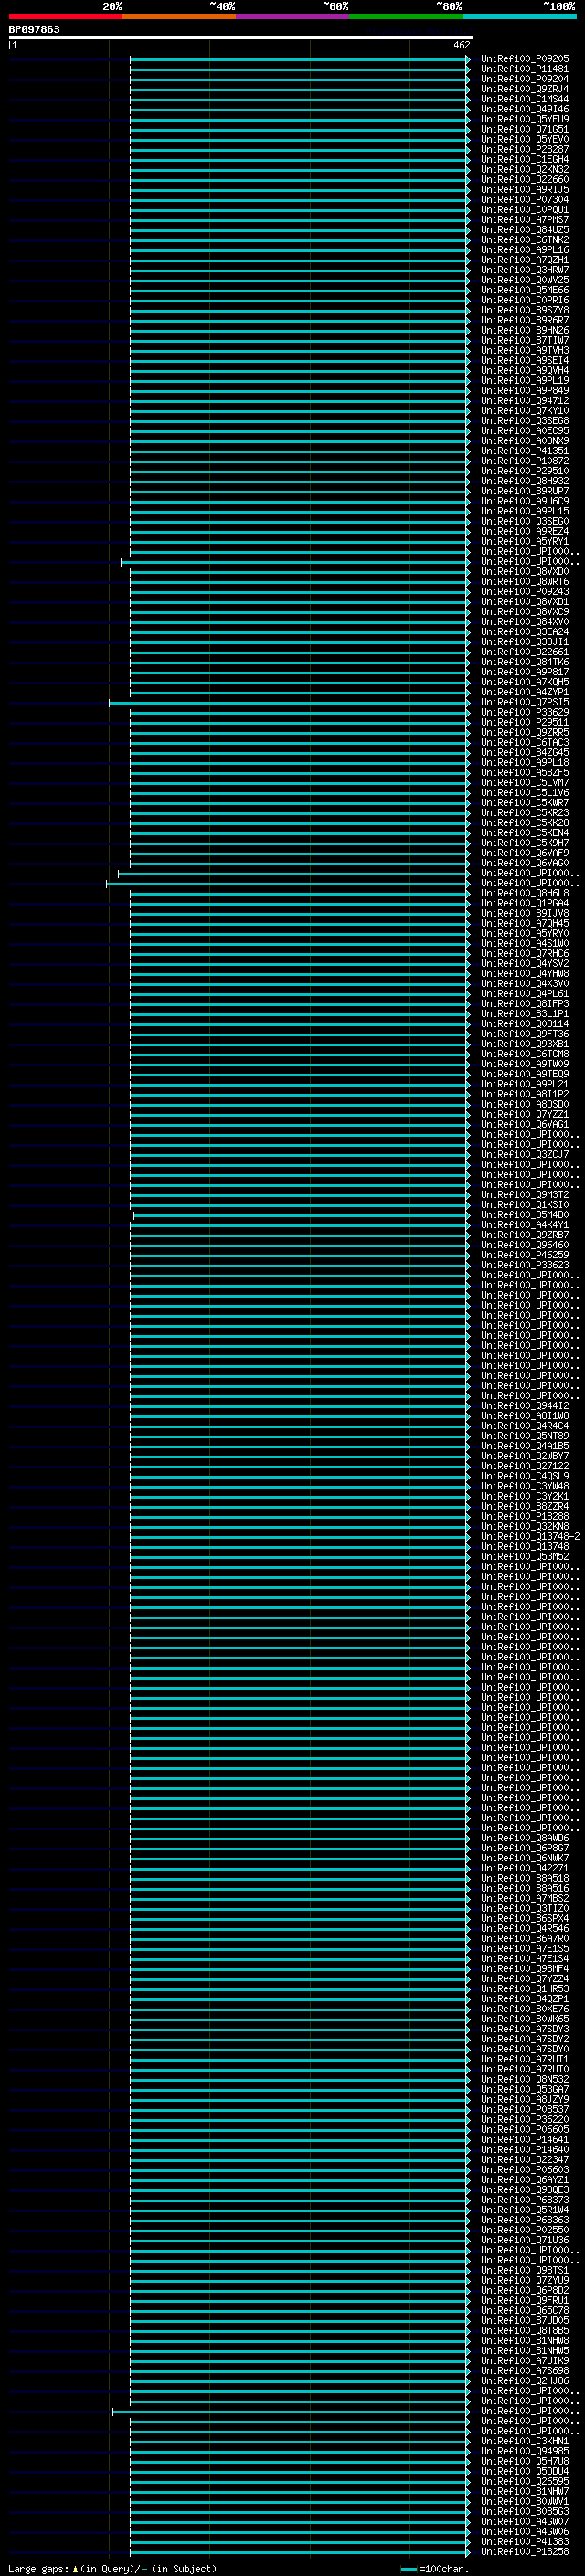Image resolution: width=585 pixels, height=2576 pixels.
Task: Pick the UniRef100_Q94712 hit label
Action: pos(525,401)
